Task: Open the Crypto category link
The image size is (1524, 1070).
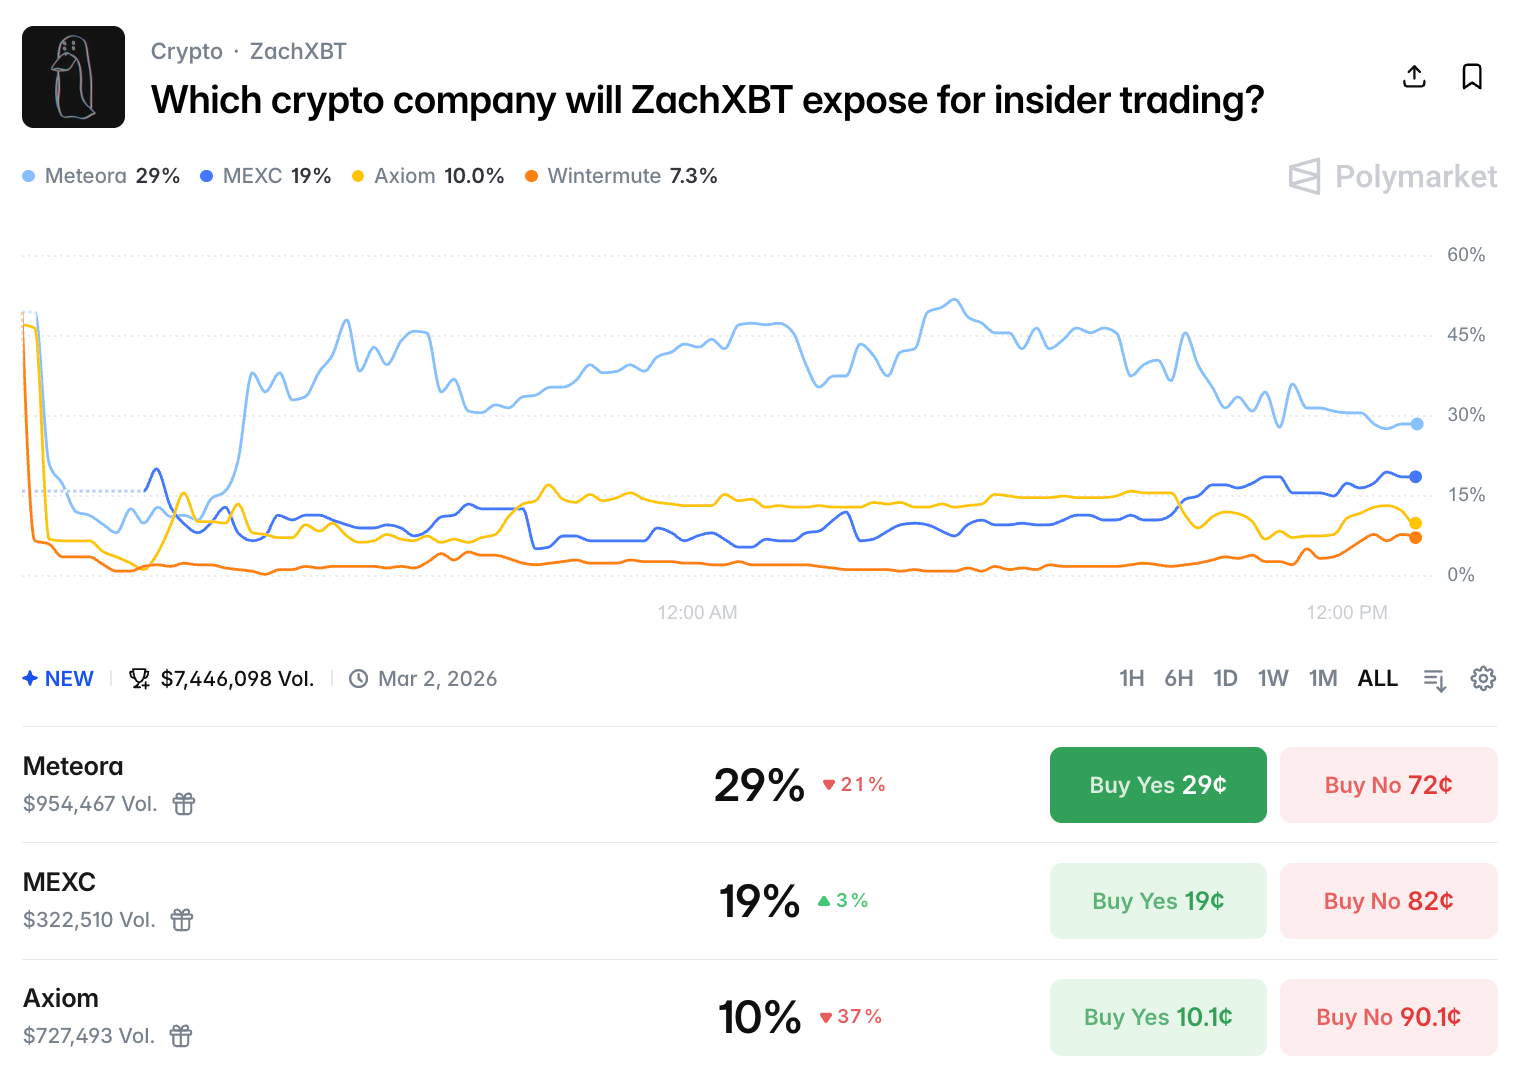Action: (187, 51)
